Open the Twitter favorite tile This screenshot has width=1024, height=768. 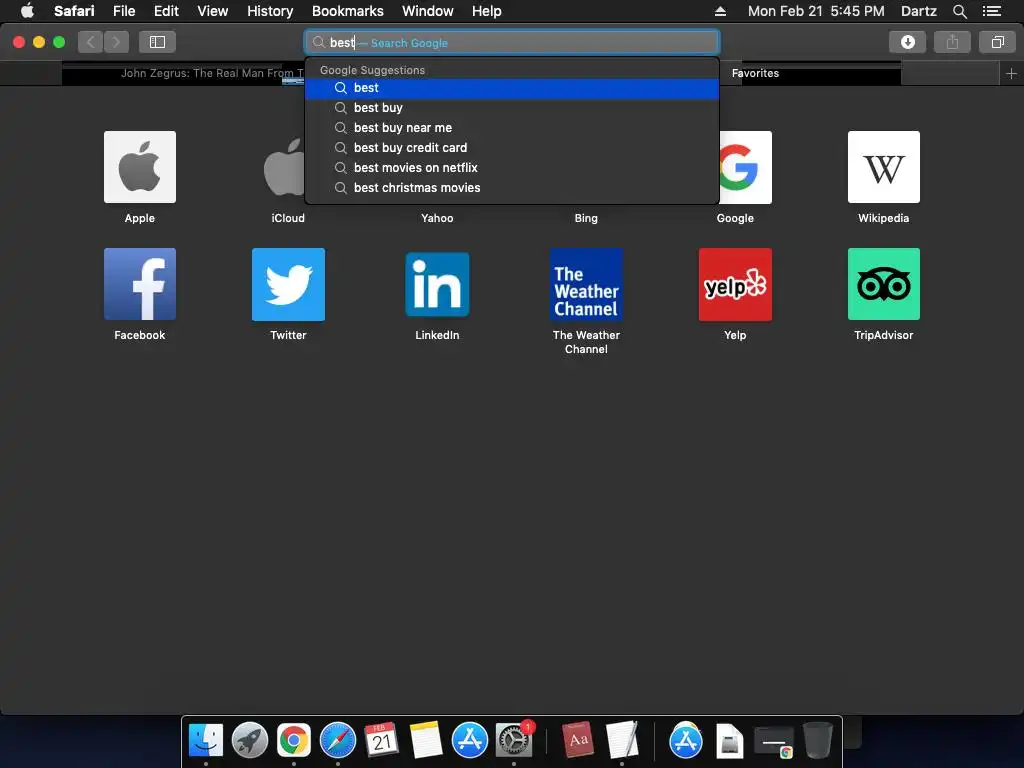point(288,284)
